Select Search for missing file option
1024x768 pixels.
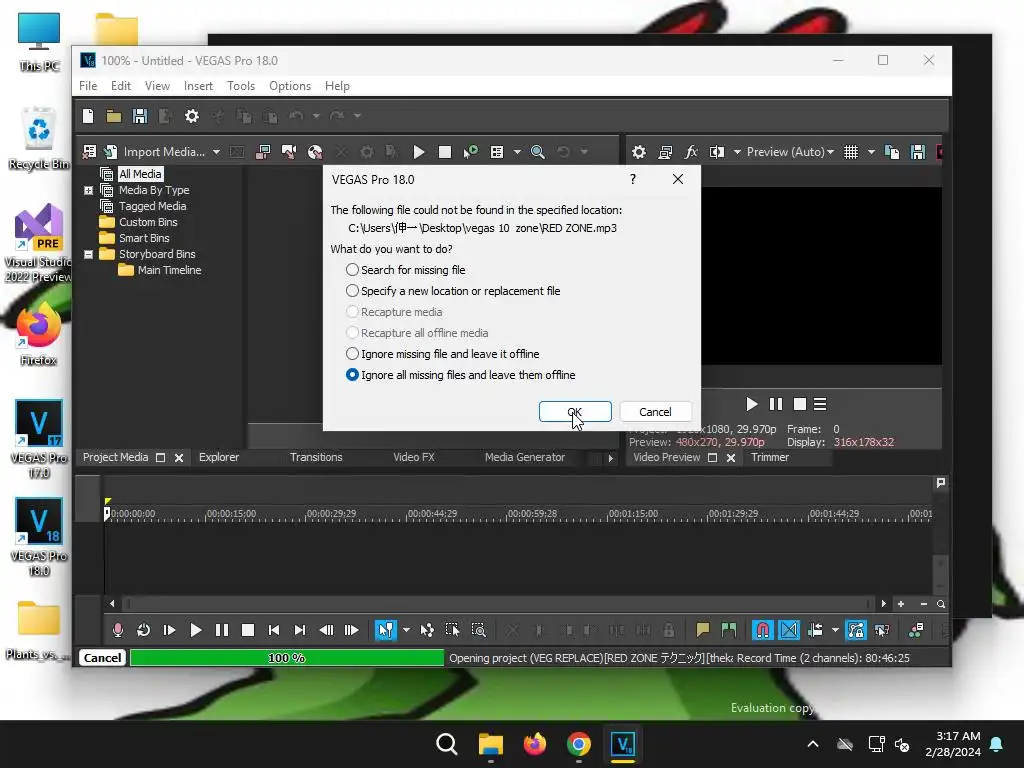406,270
